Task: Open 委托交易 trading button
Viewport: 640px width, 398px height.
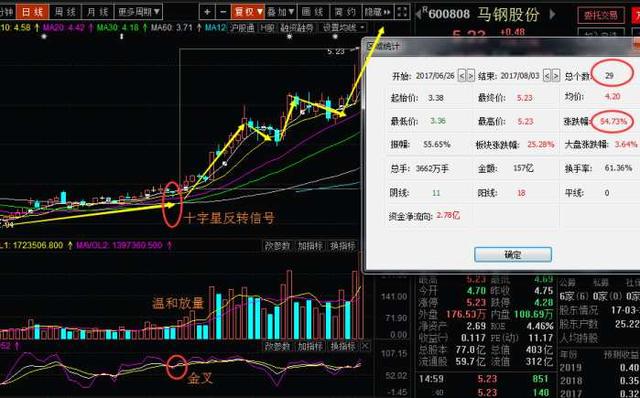Action: click(x=601, y=16)
